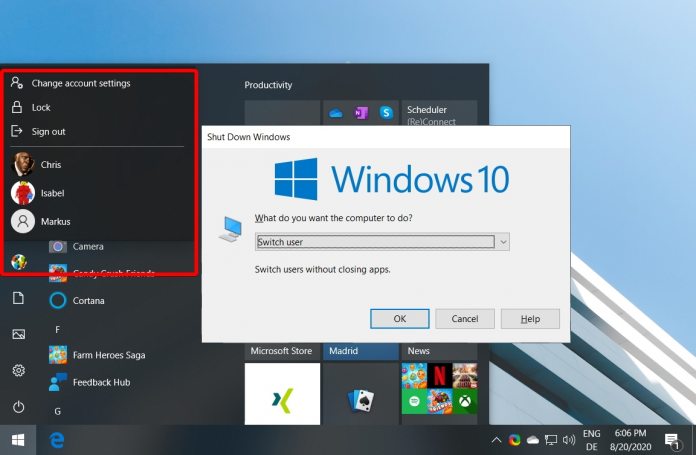Screen dimensions: 696x455
Task: Open Documents from Start sidebar
Action: click(18, 298)
